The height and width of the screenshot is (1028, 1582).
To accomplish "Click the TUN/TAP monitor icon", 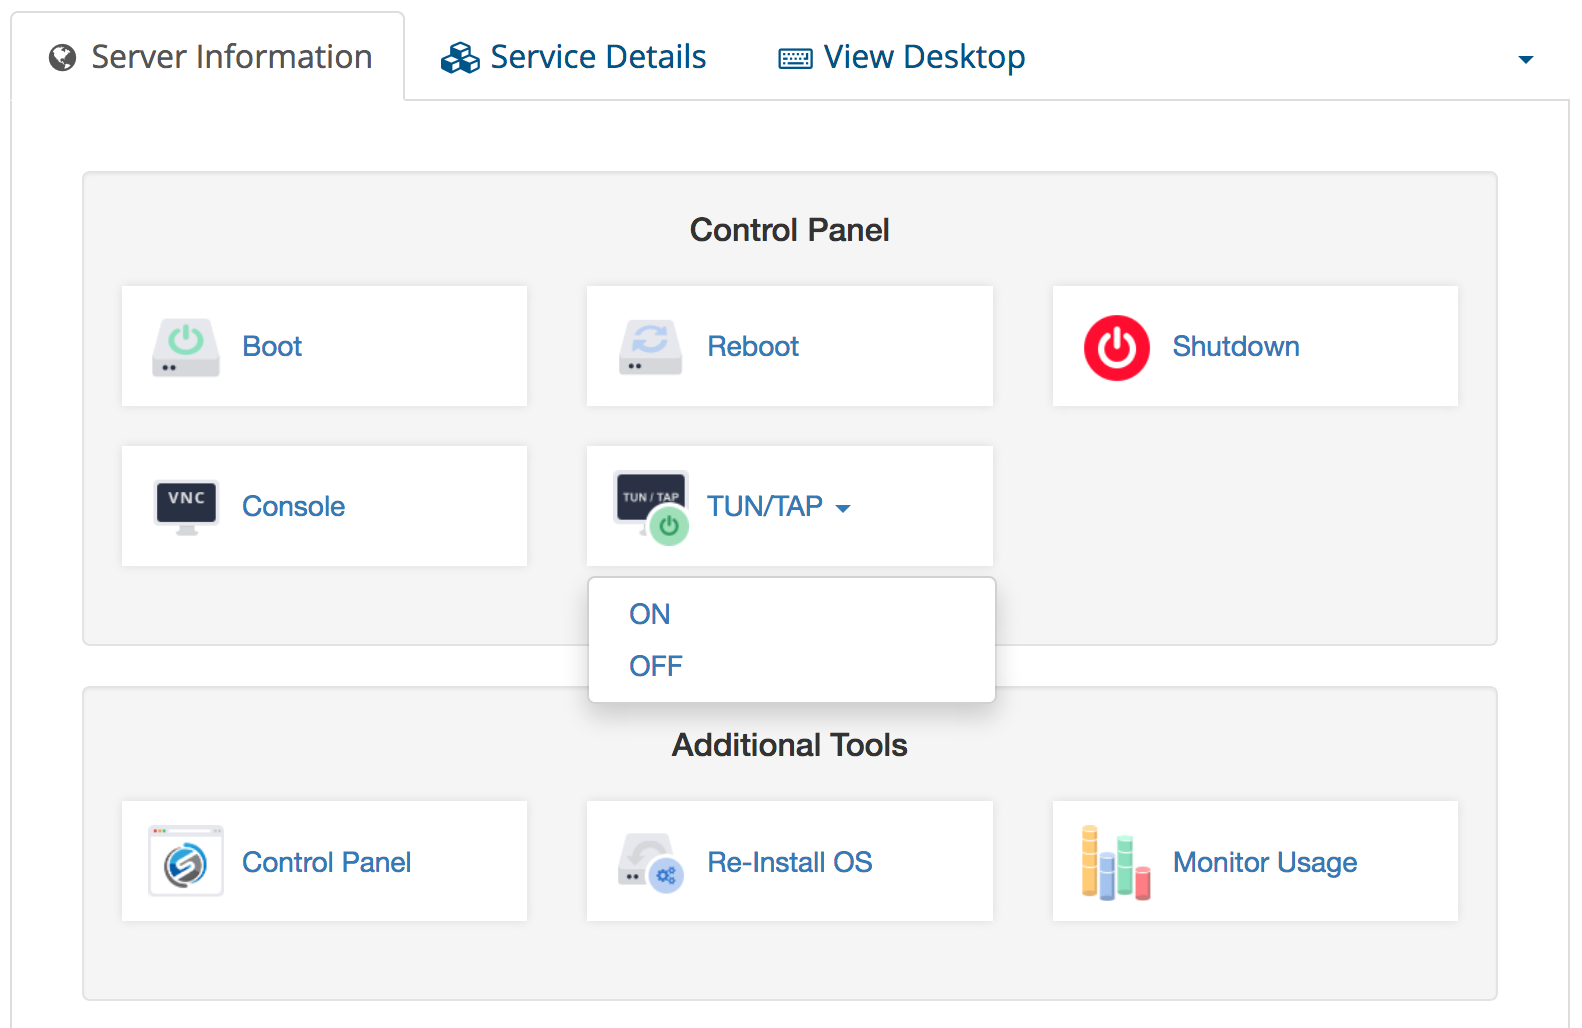I will click(652, 506).
